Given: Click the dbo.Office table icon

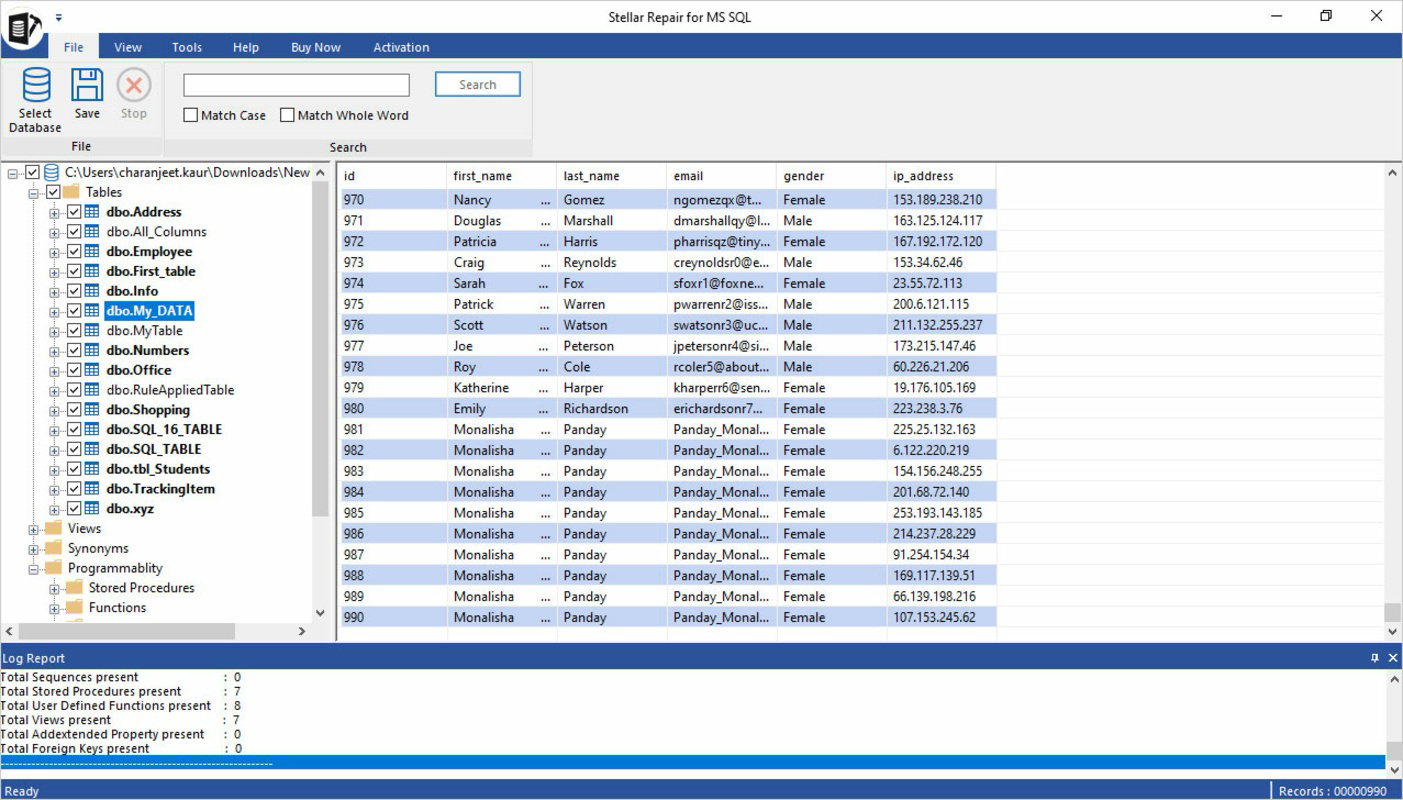Looking at the screenshot, I should pyautogui.click(x=92, y=370).
